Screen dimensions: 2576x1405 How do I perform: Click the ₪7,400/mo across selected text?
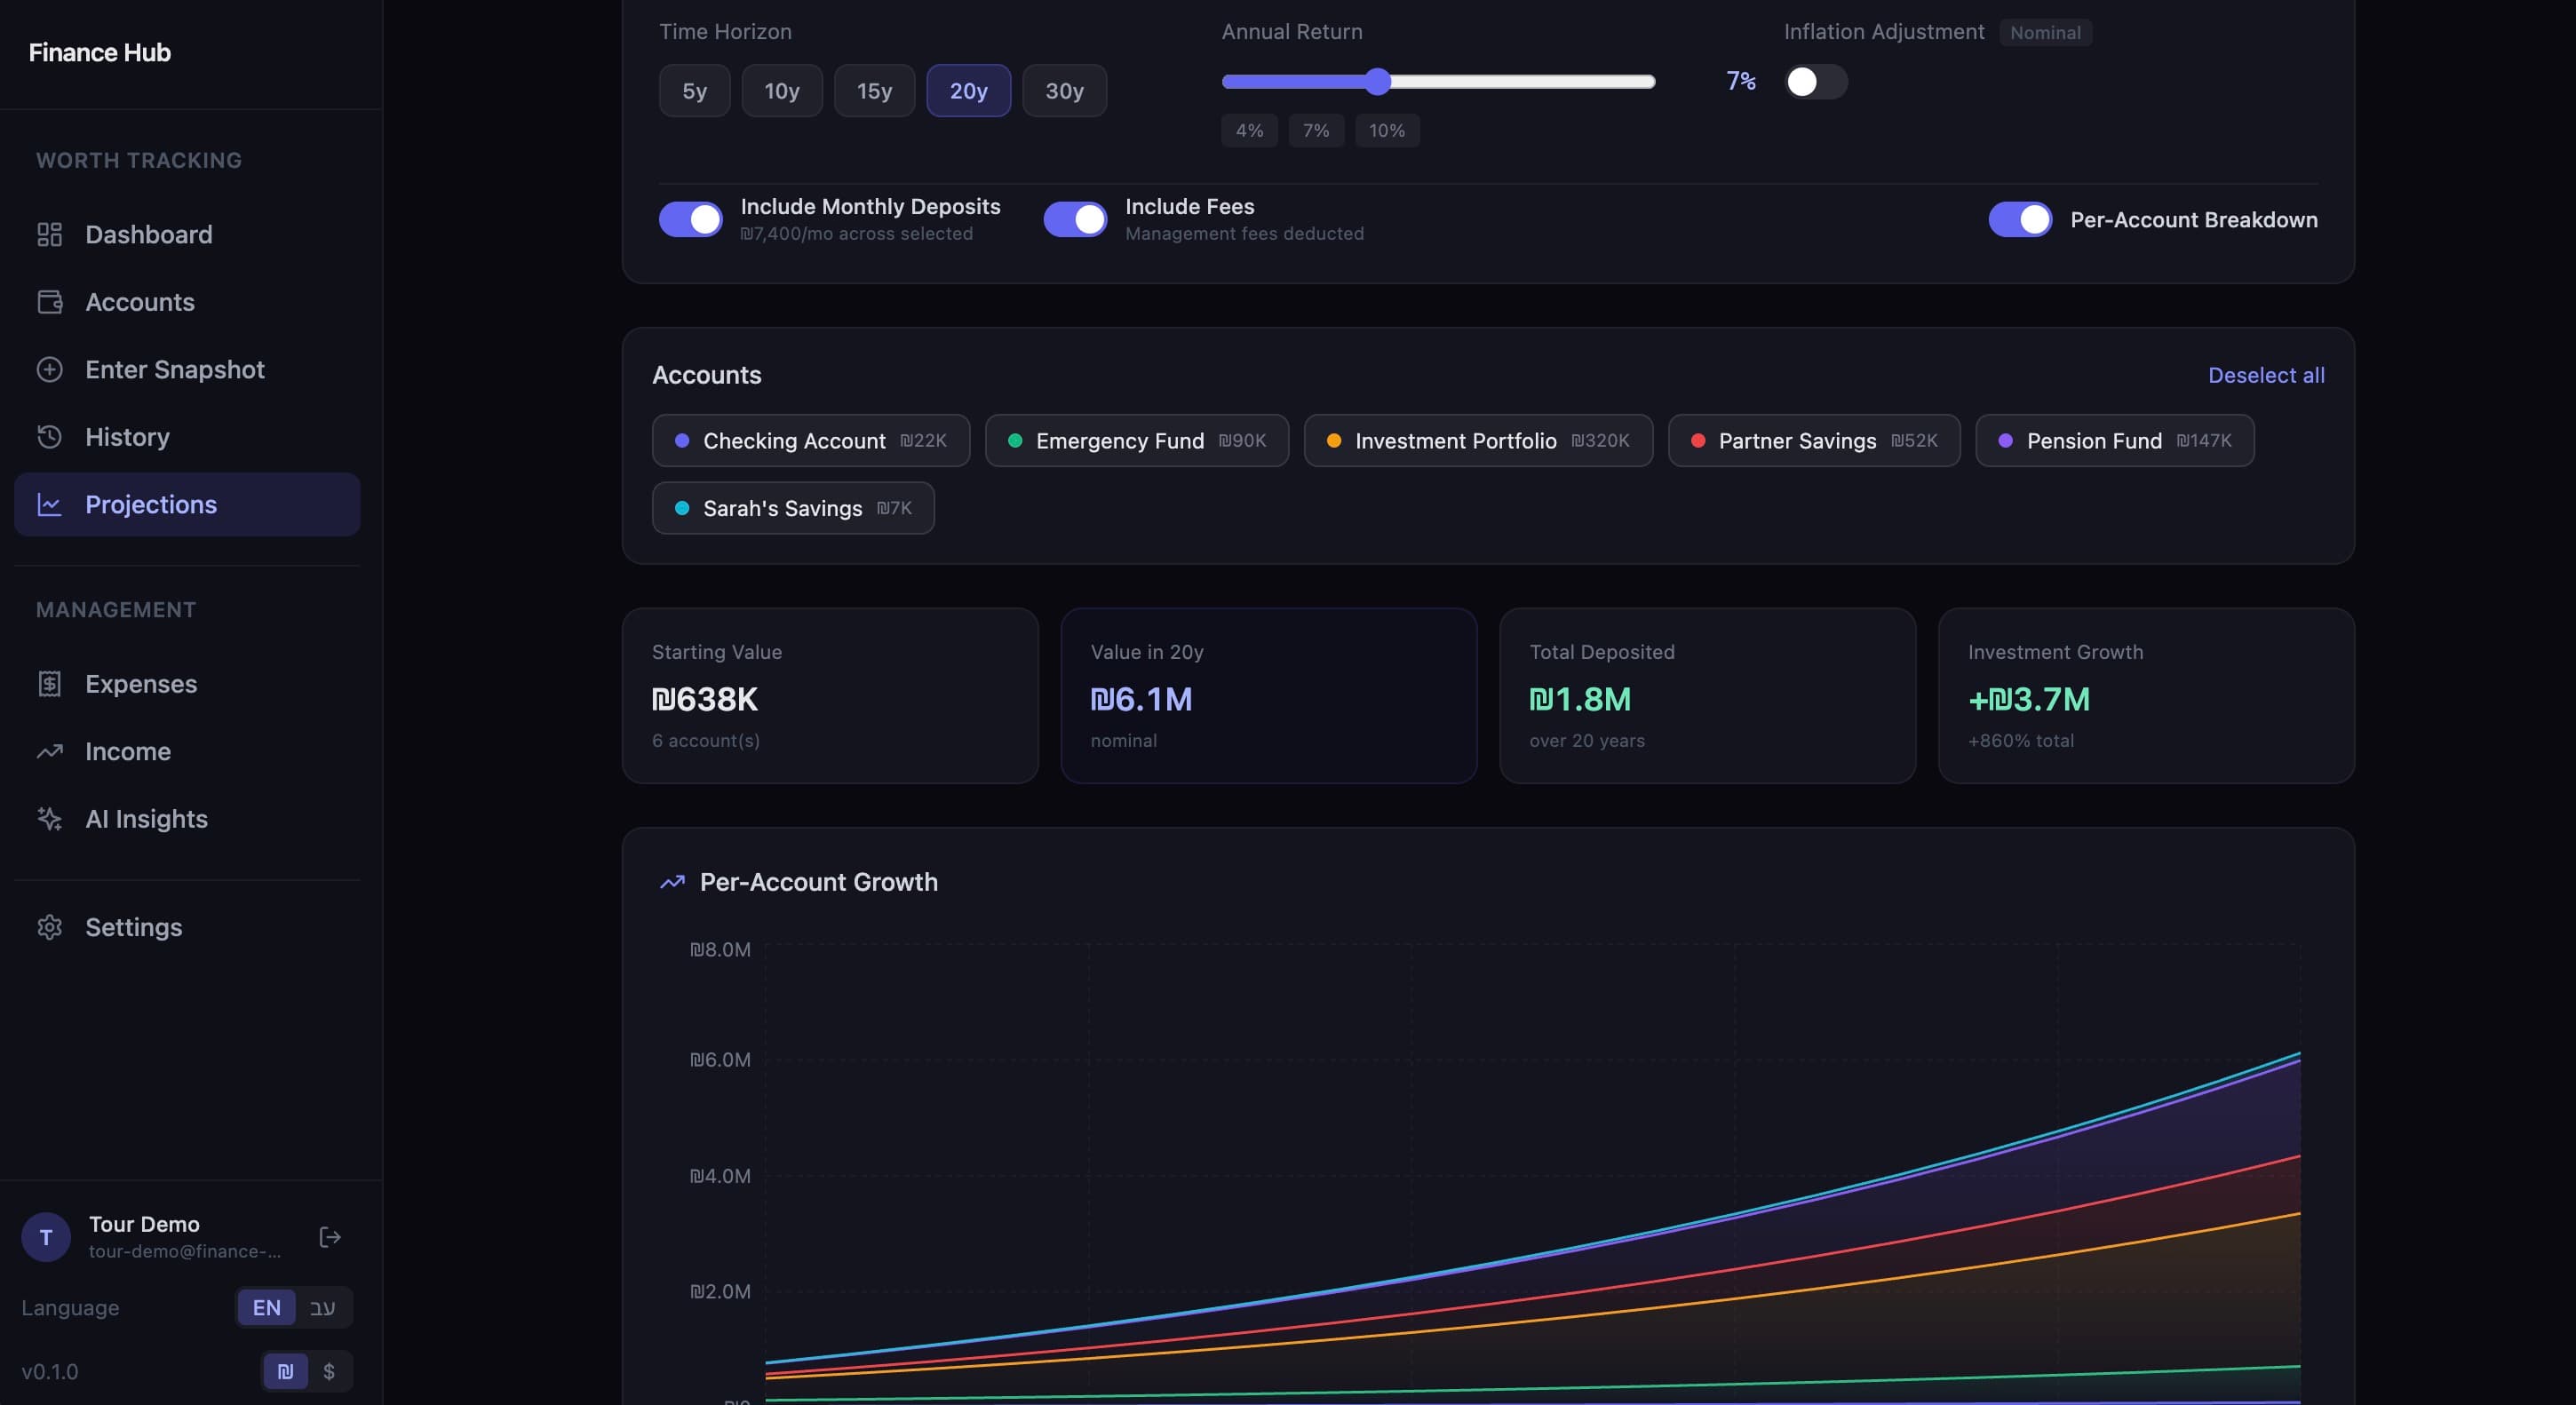coord(856,233)
